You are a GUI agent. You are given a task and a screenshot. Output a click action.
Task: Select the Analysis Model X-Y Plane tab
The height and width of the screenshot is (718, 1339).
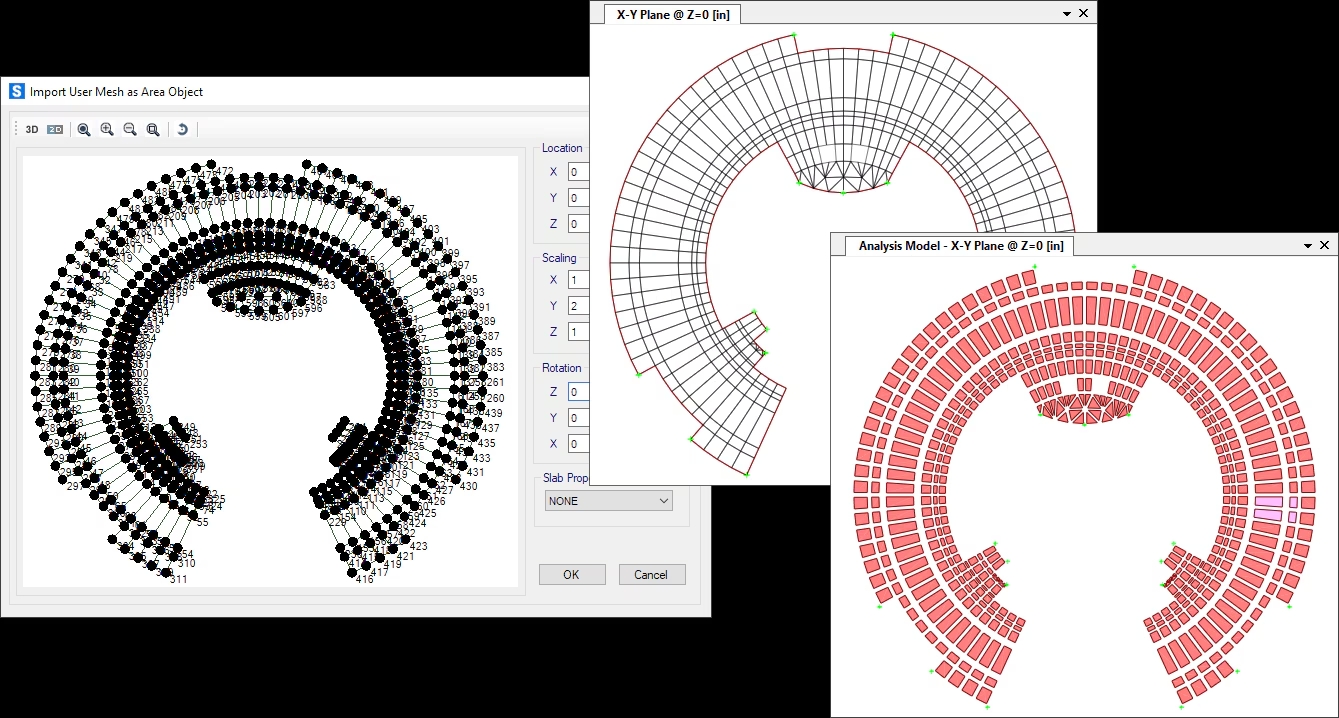[959, 246]
